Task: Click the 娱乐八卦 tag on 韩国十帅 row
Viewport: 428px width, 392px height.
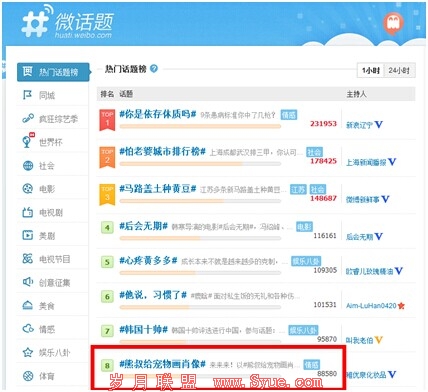Action: pos(303,330)
